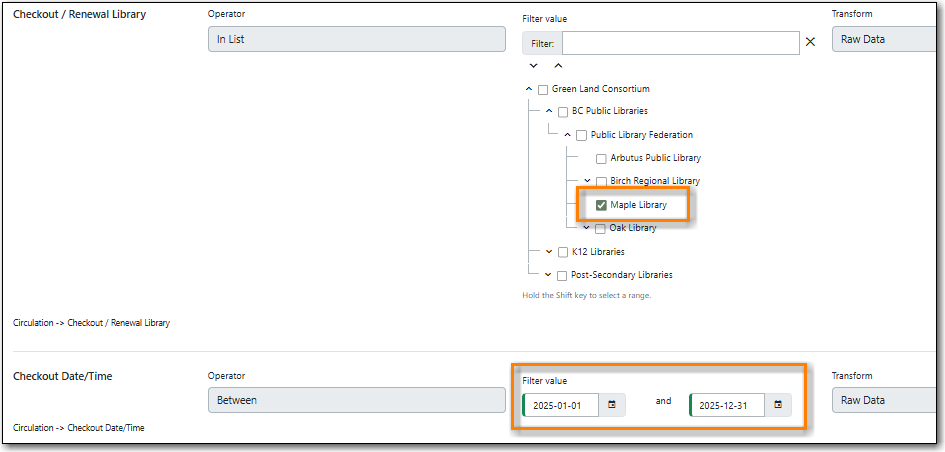Image resolution: width=945 pixels, height=452 pixels.
Task: Check the Arbutus Public Library checkbox
Action: pos(601,158)
